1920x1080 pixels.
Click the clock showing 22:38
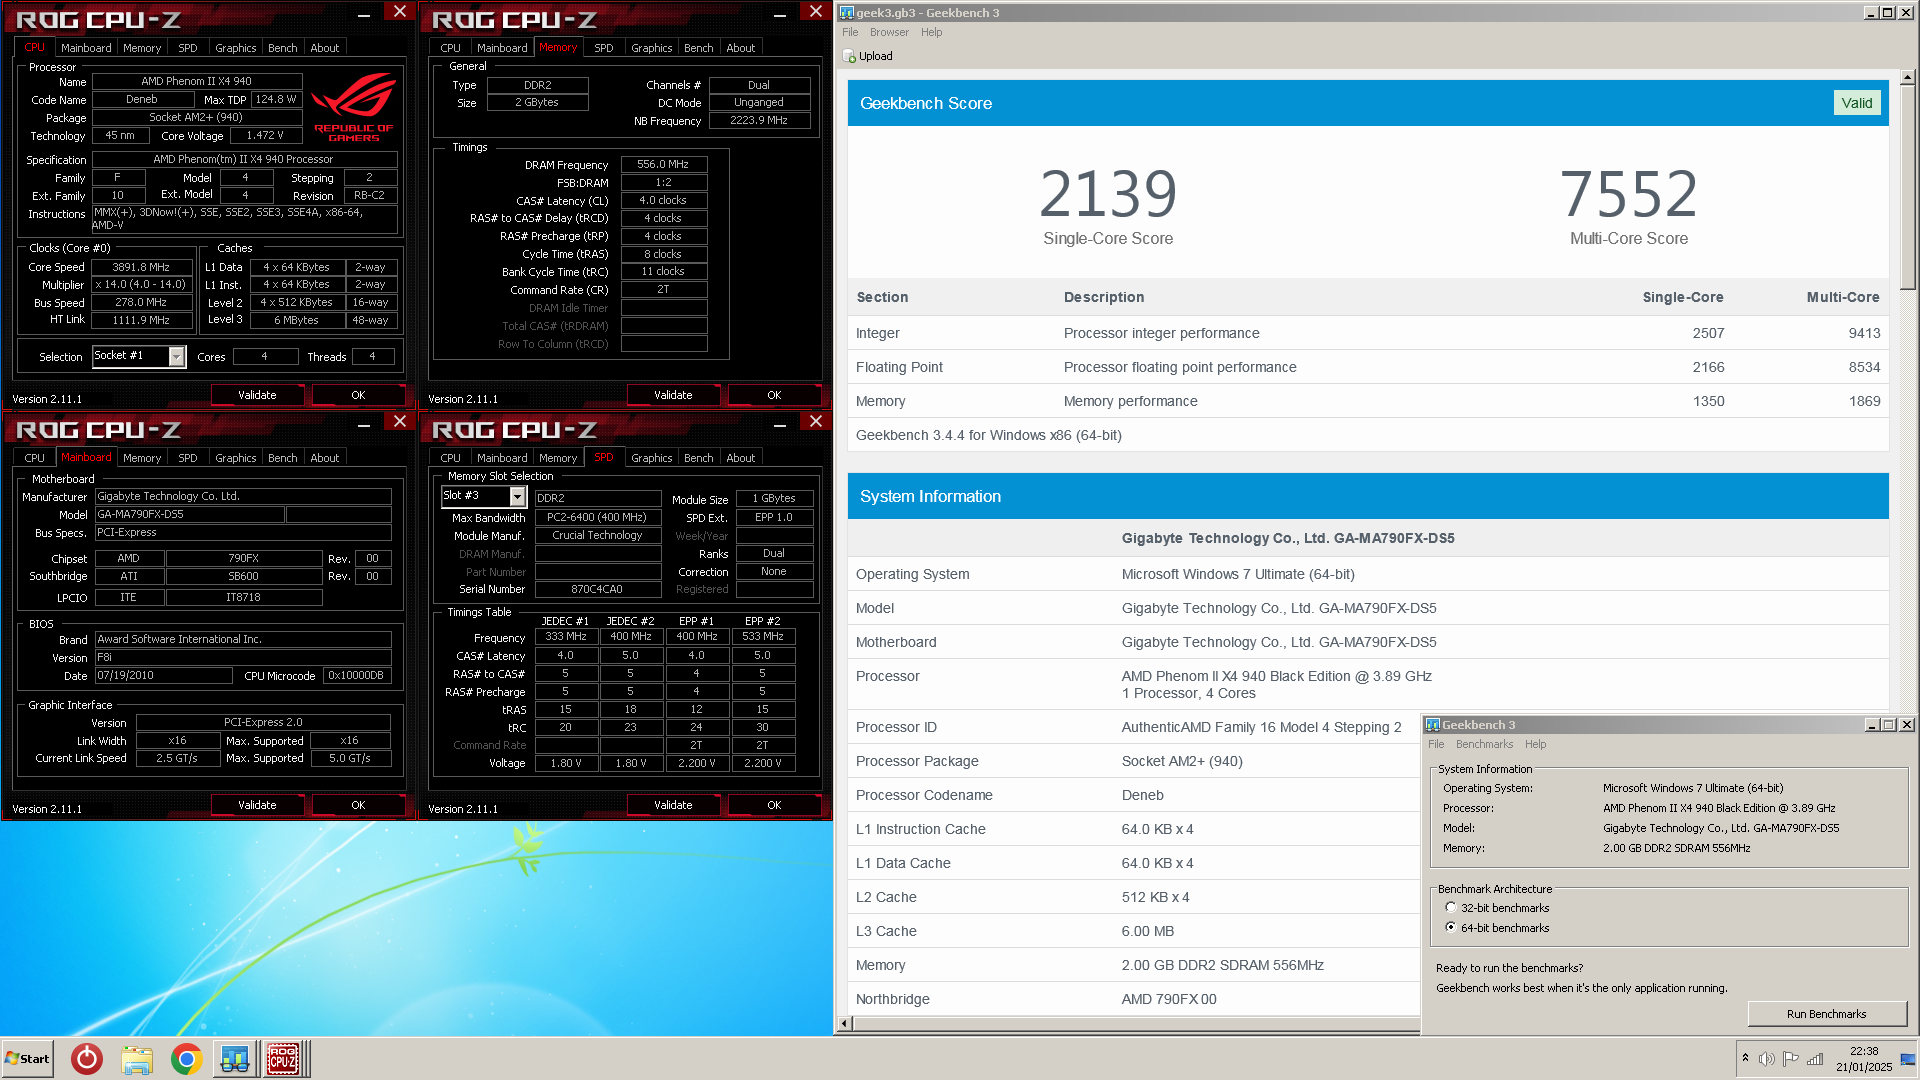point(1864,1051)
